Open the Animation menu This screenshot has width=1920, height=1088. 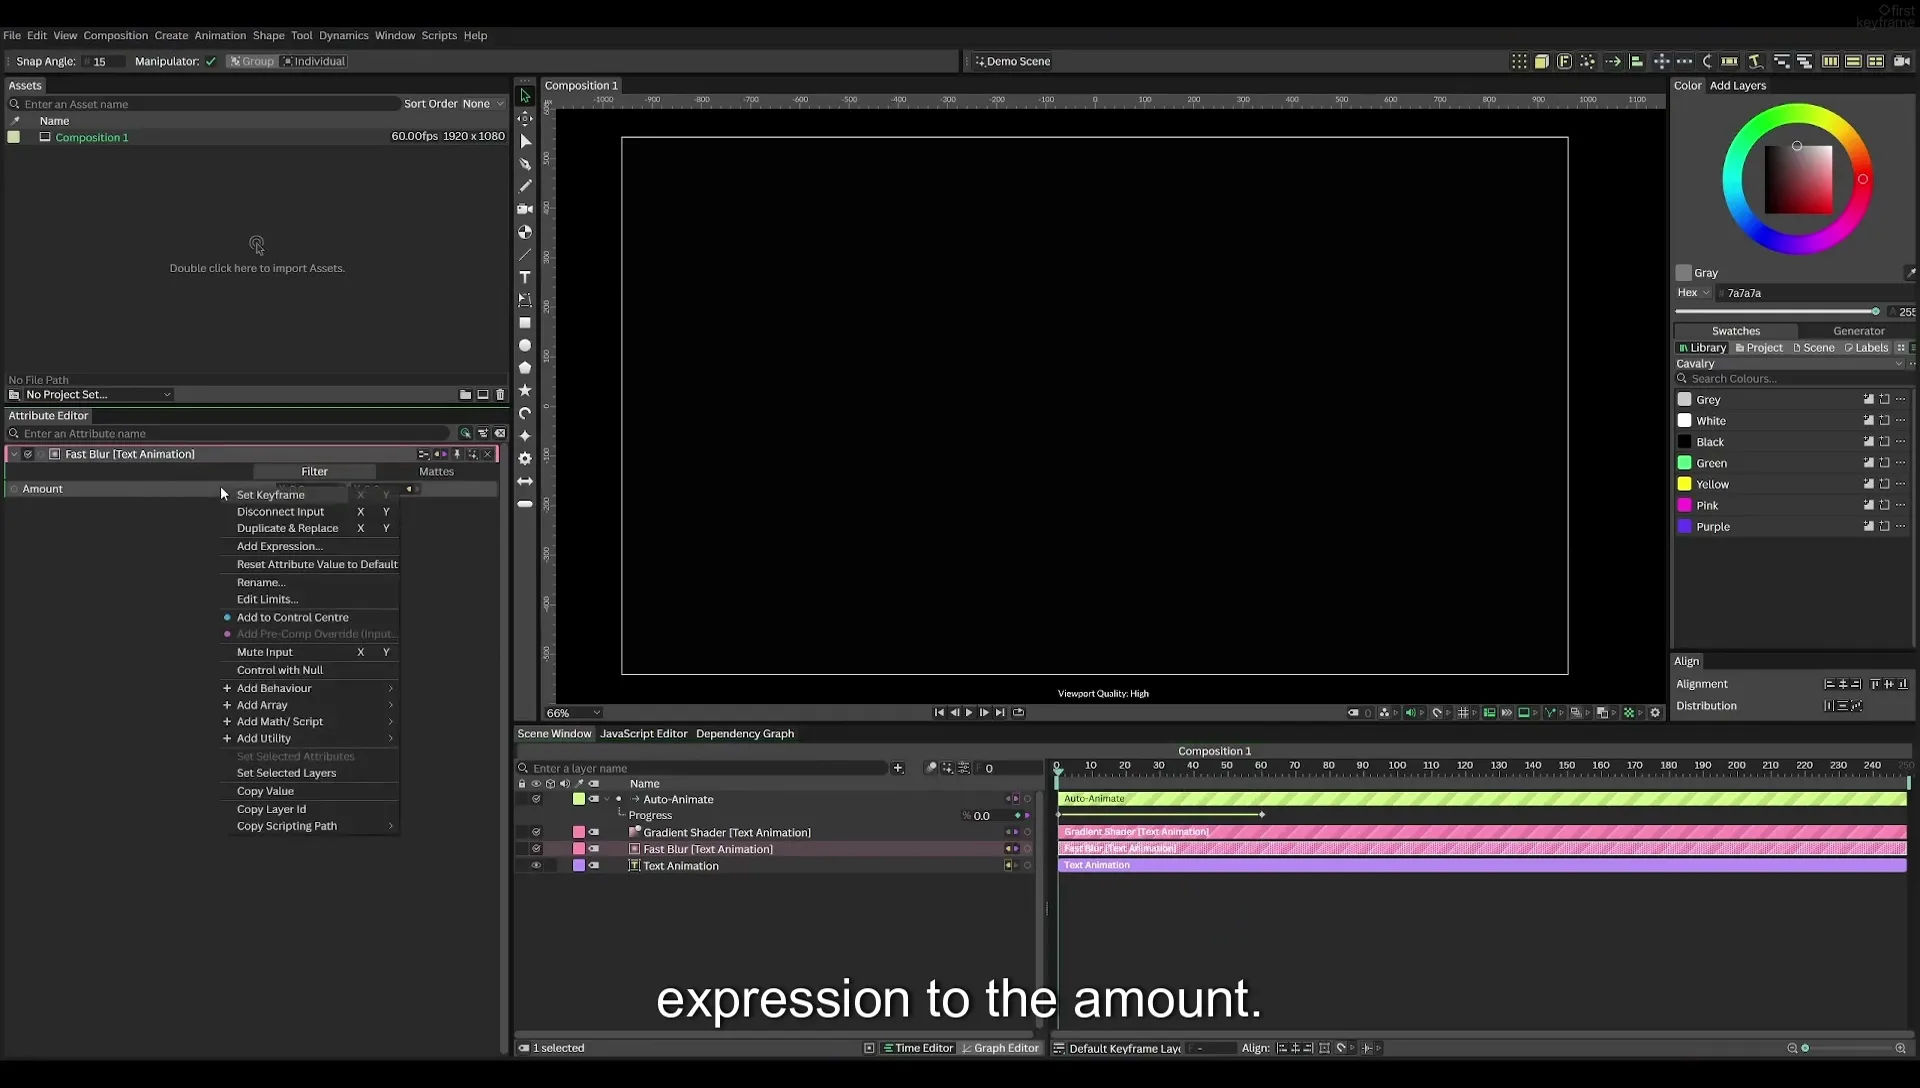[x=220, y=35]
